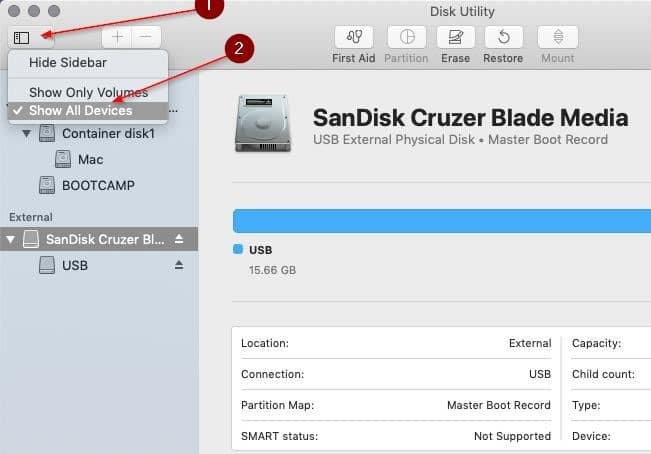Eject the SanDisk Cruzer device

coord(179,239)
